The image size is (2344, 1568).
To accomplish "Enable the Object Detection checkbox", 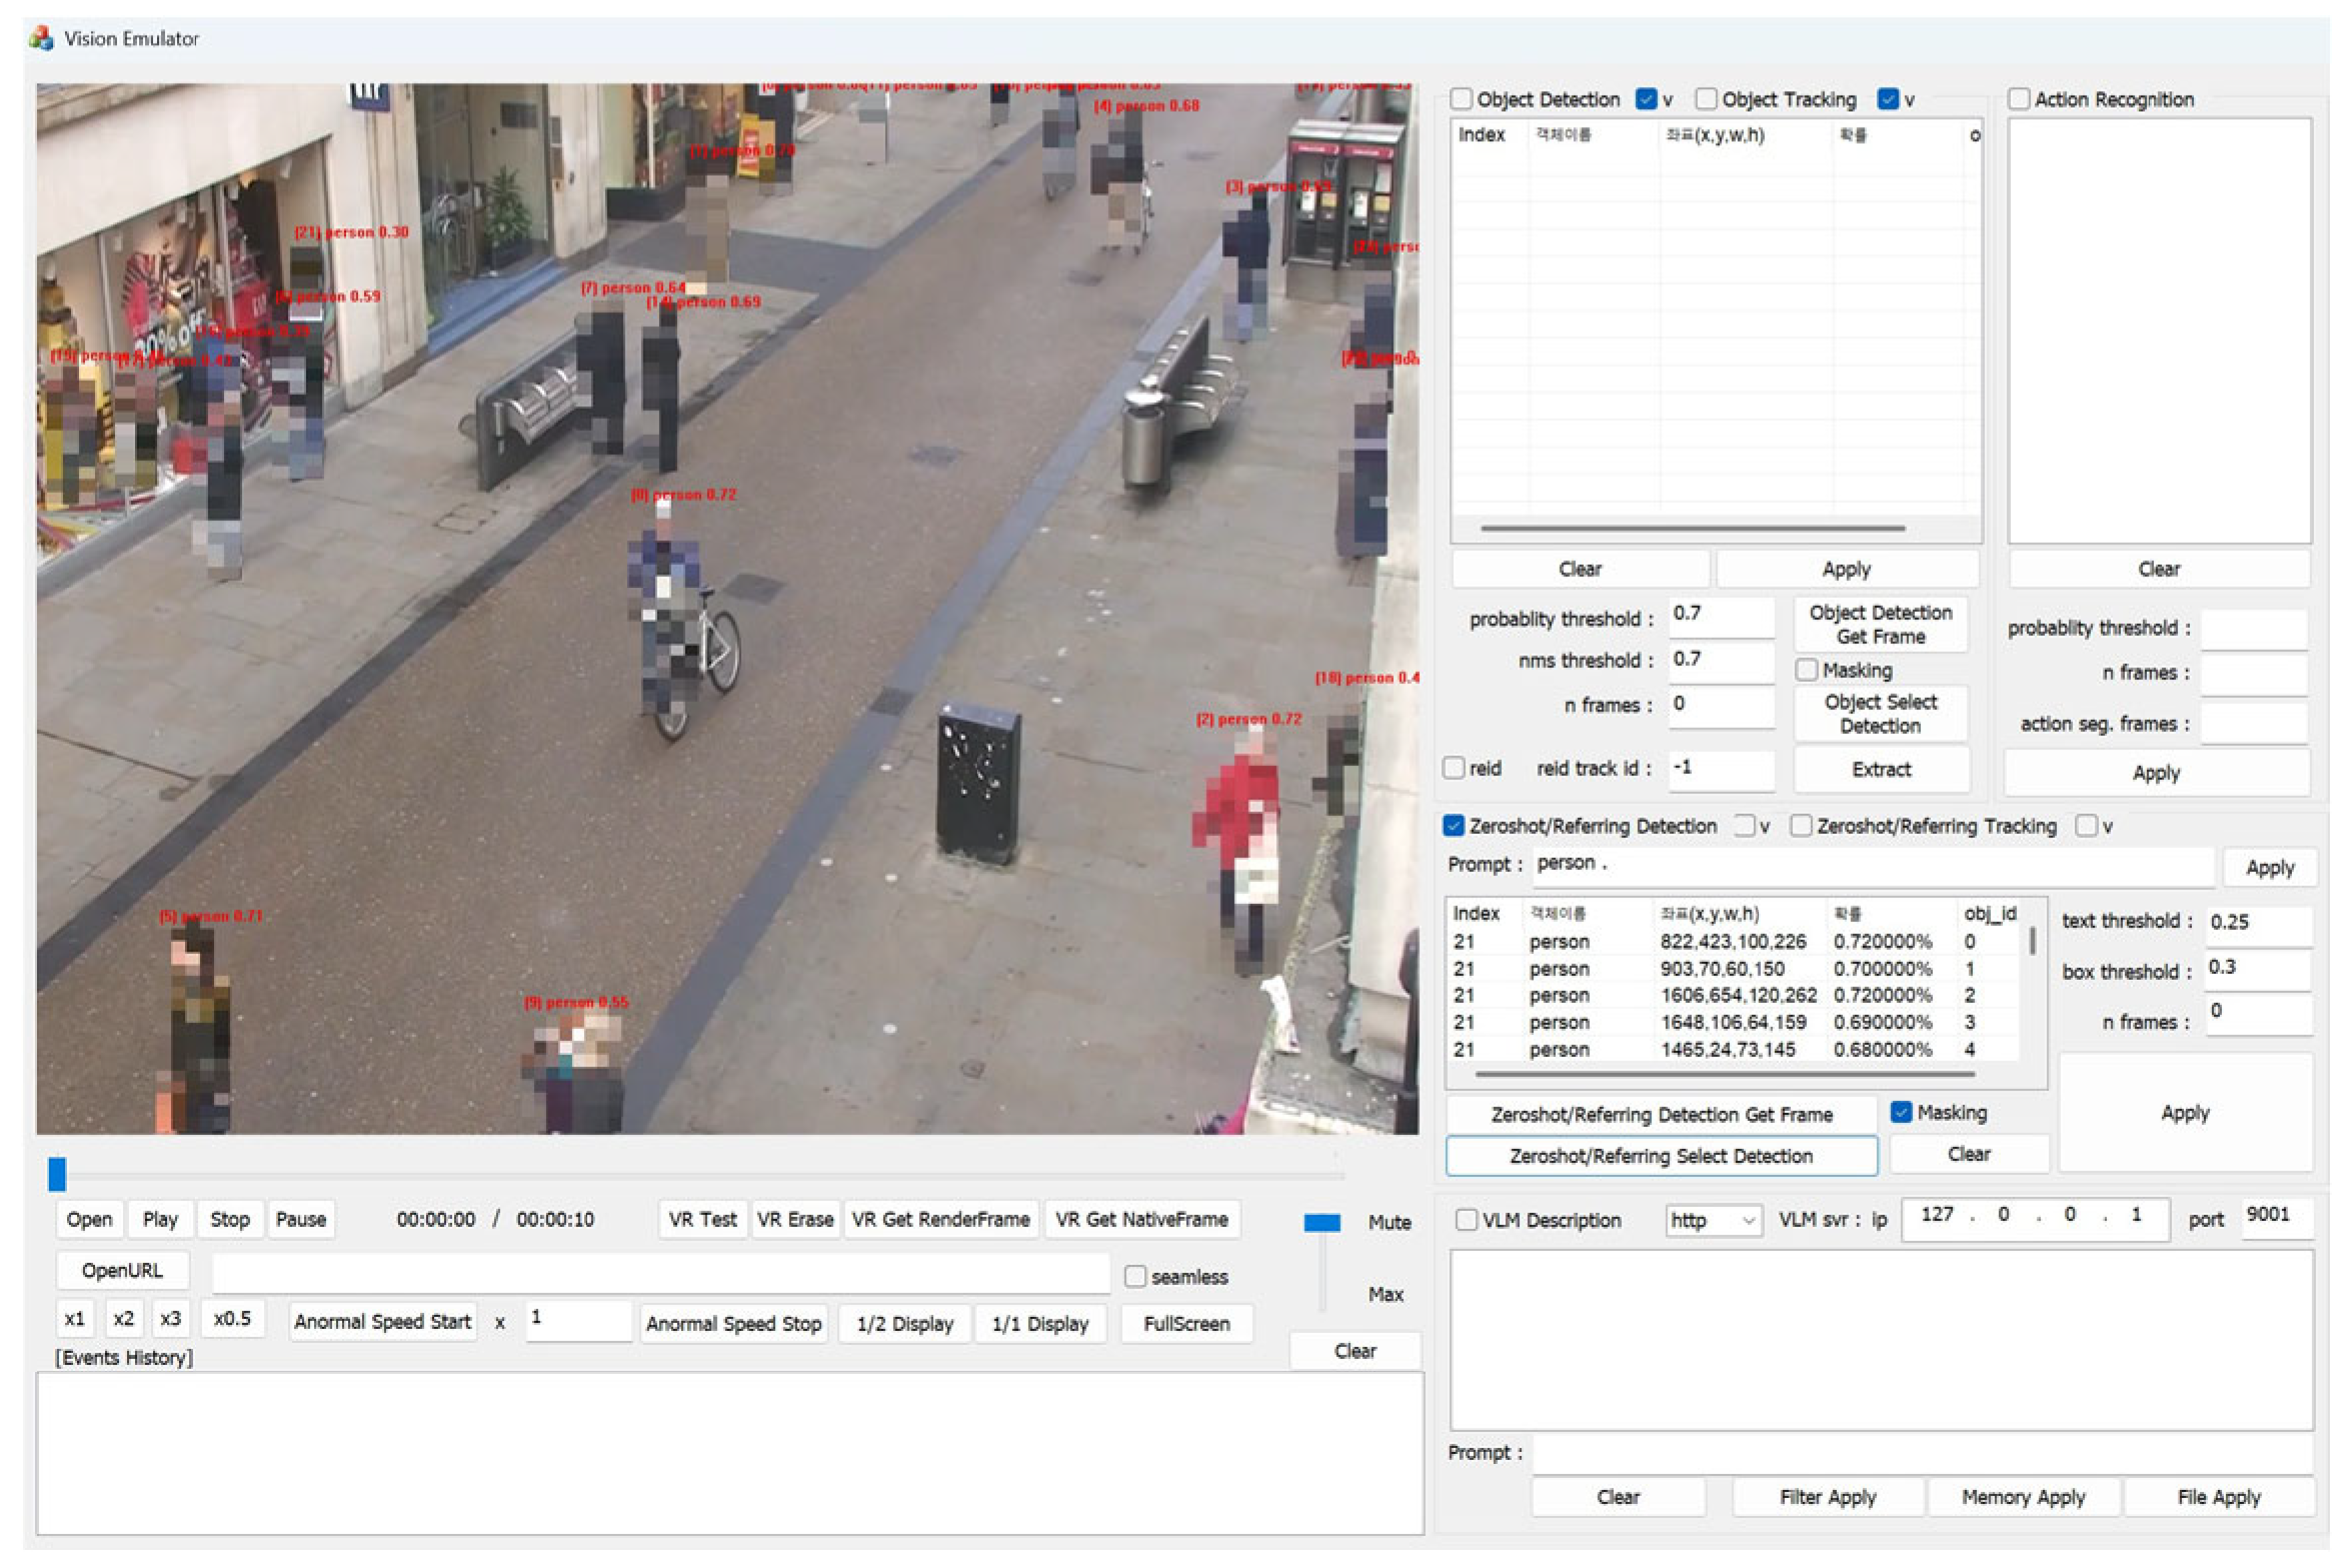I will point(1462,99).
